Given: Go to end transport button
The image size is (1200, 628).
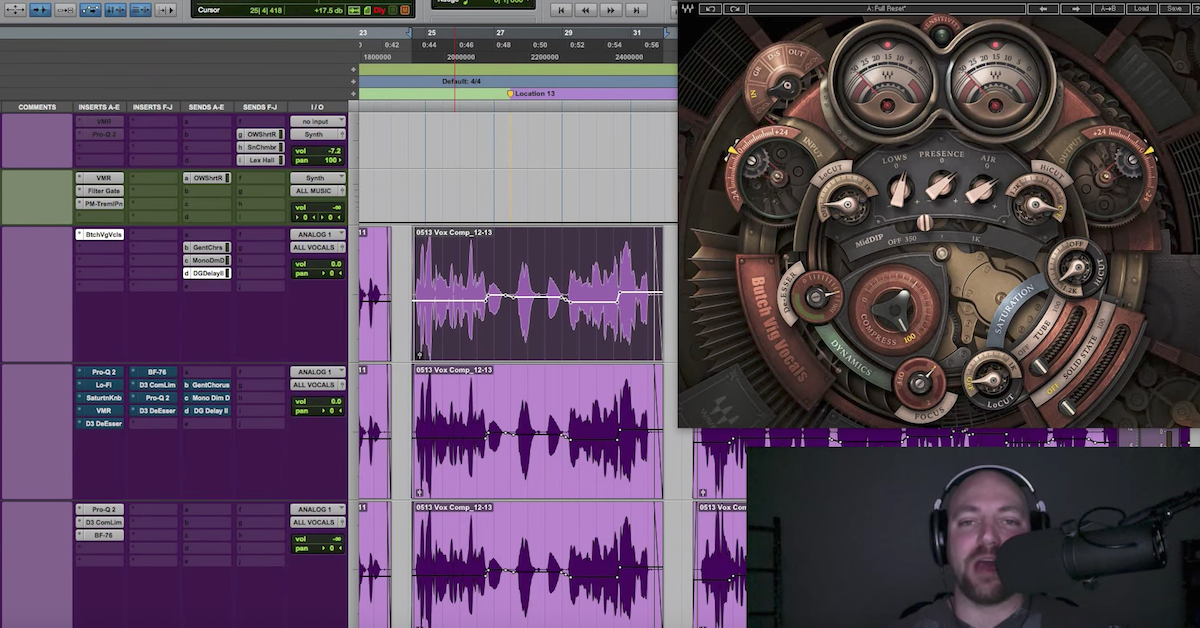Looking at the screenshot, I should [x=635, y=10].
